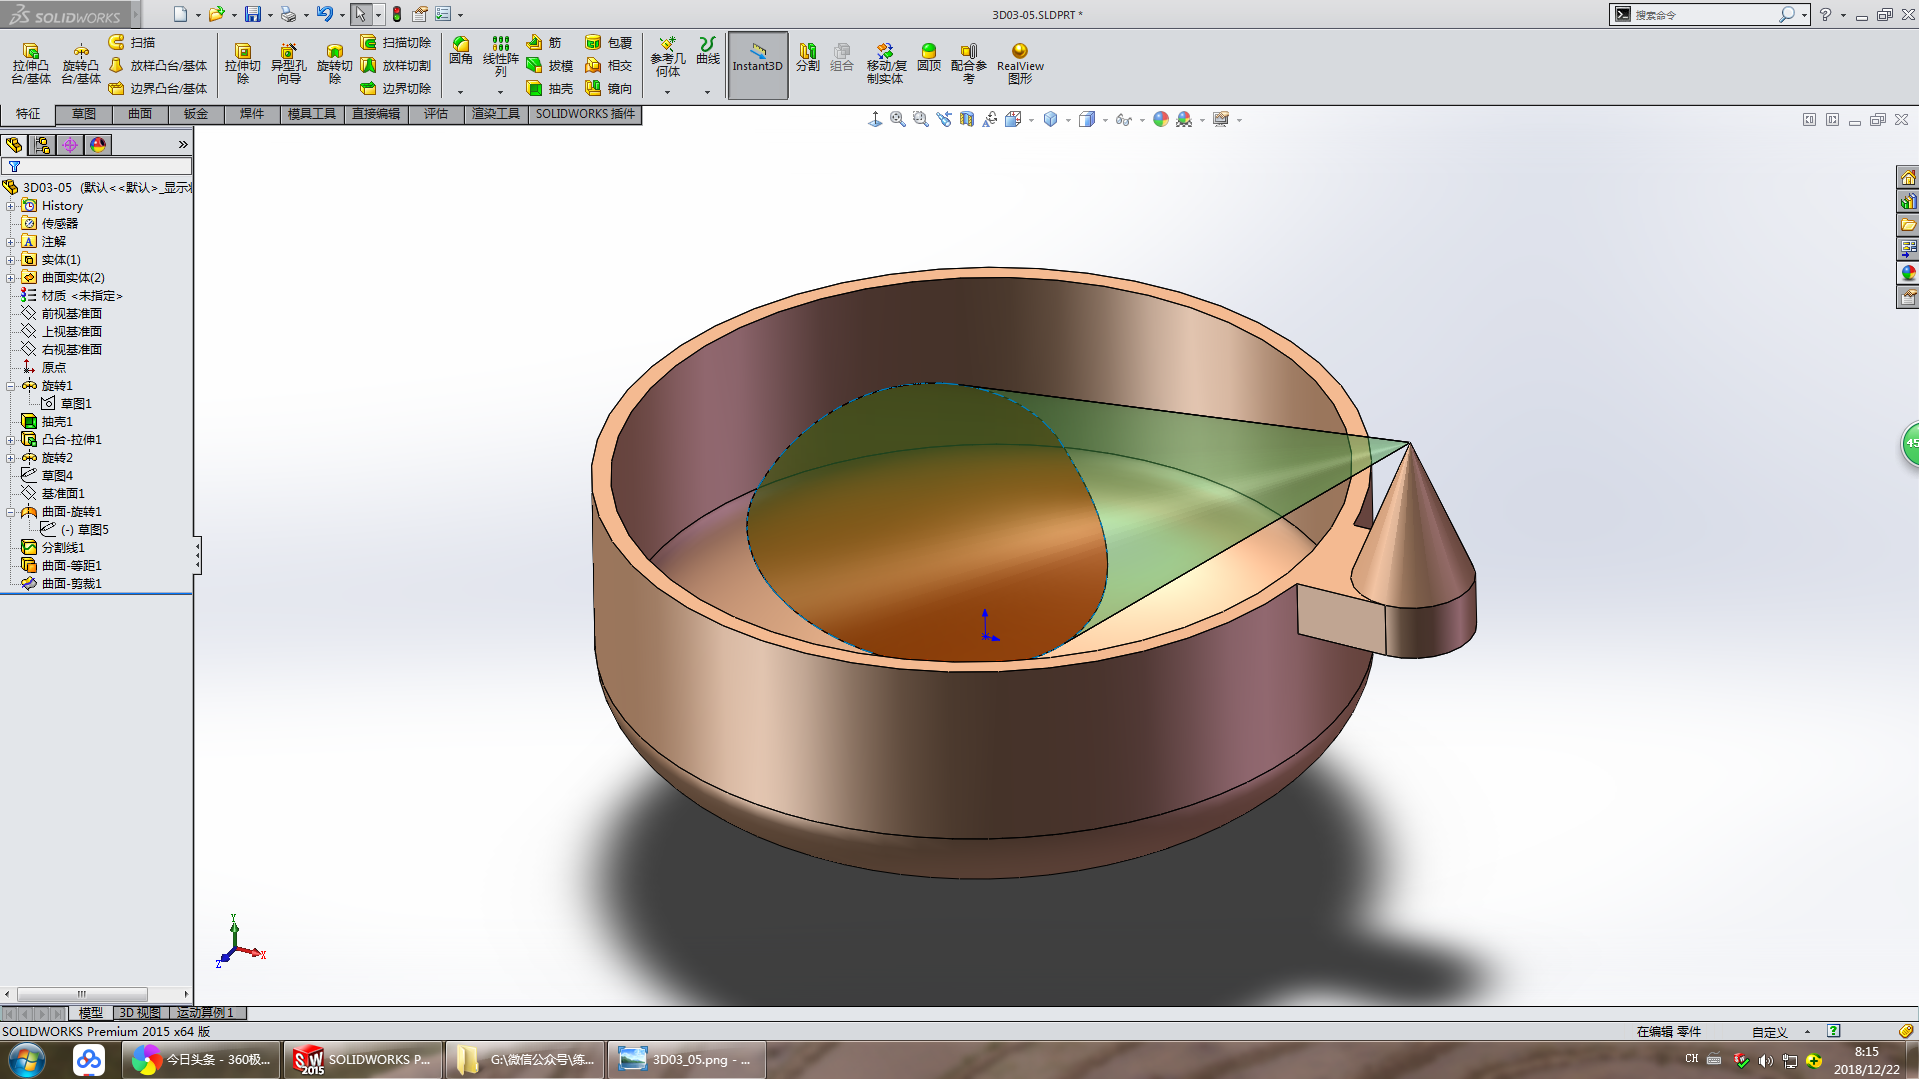Select the 拉伸凸台/基体 extrude boss tool

(30, 64)
